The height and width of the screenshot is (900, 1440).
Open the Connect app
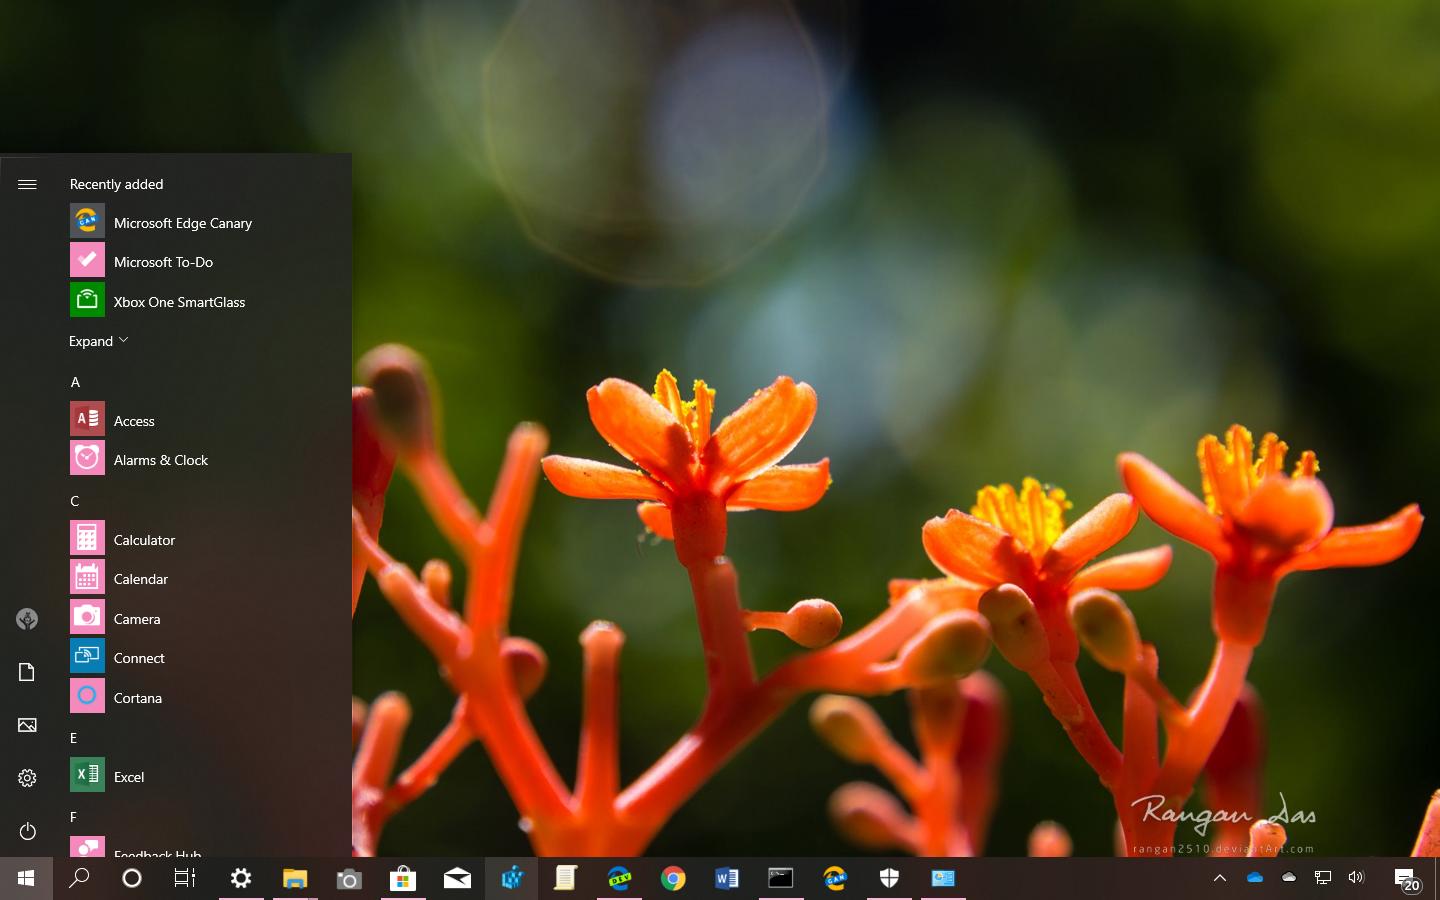139,657
